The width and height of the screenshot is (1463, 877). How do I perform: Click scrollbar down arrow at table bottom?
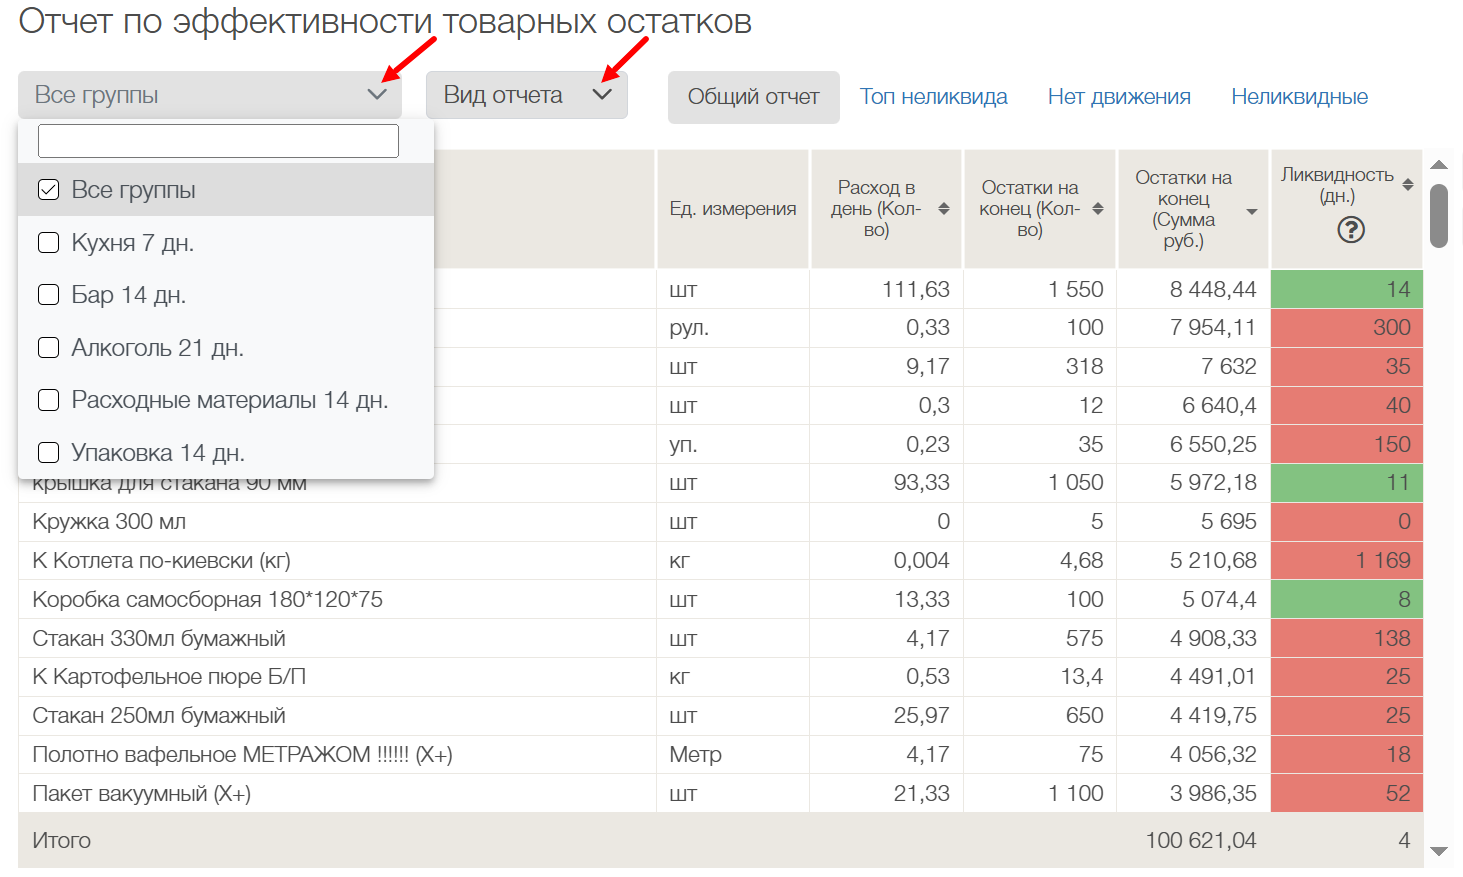point(1439,851)
